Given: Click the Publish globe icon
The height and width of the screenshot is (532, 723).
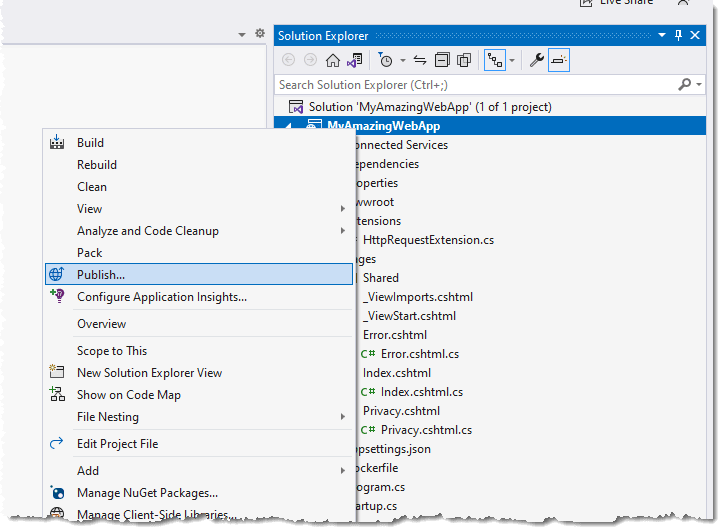Looking at the screenshot, I should (57, 274).
